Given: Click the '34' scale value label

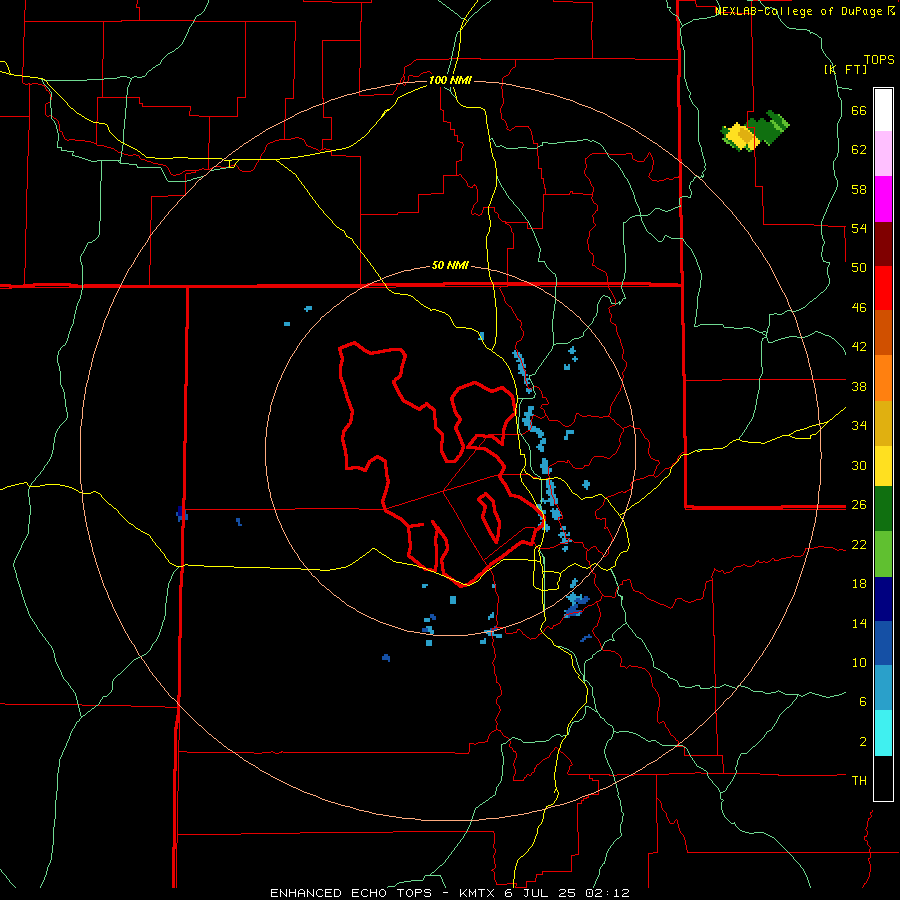Looking at the screenshot, I should (859, 425).
